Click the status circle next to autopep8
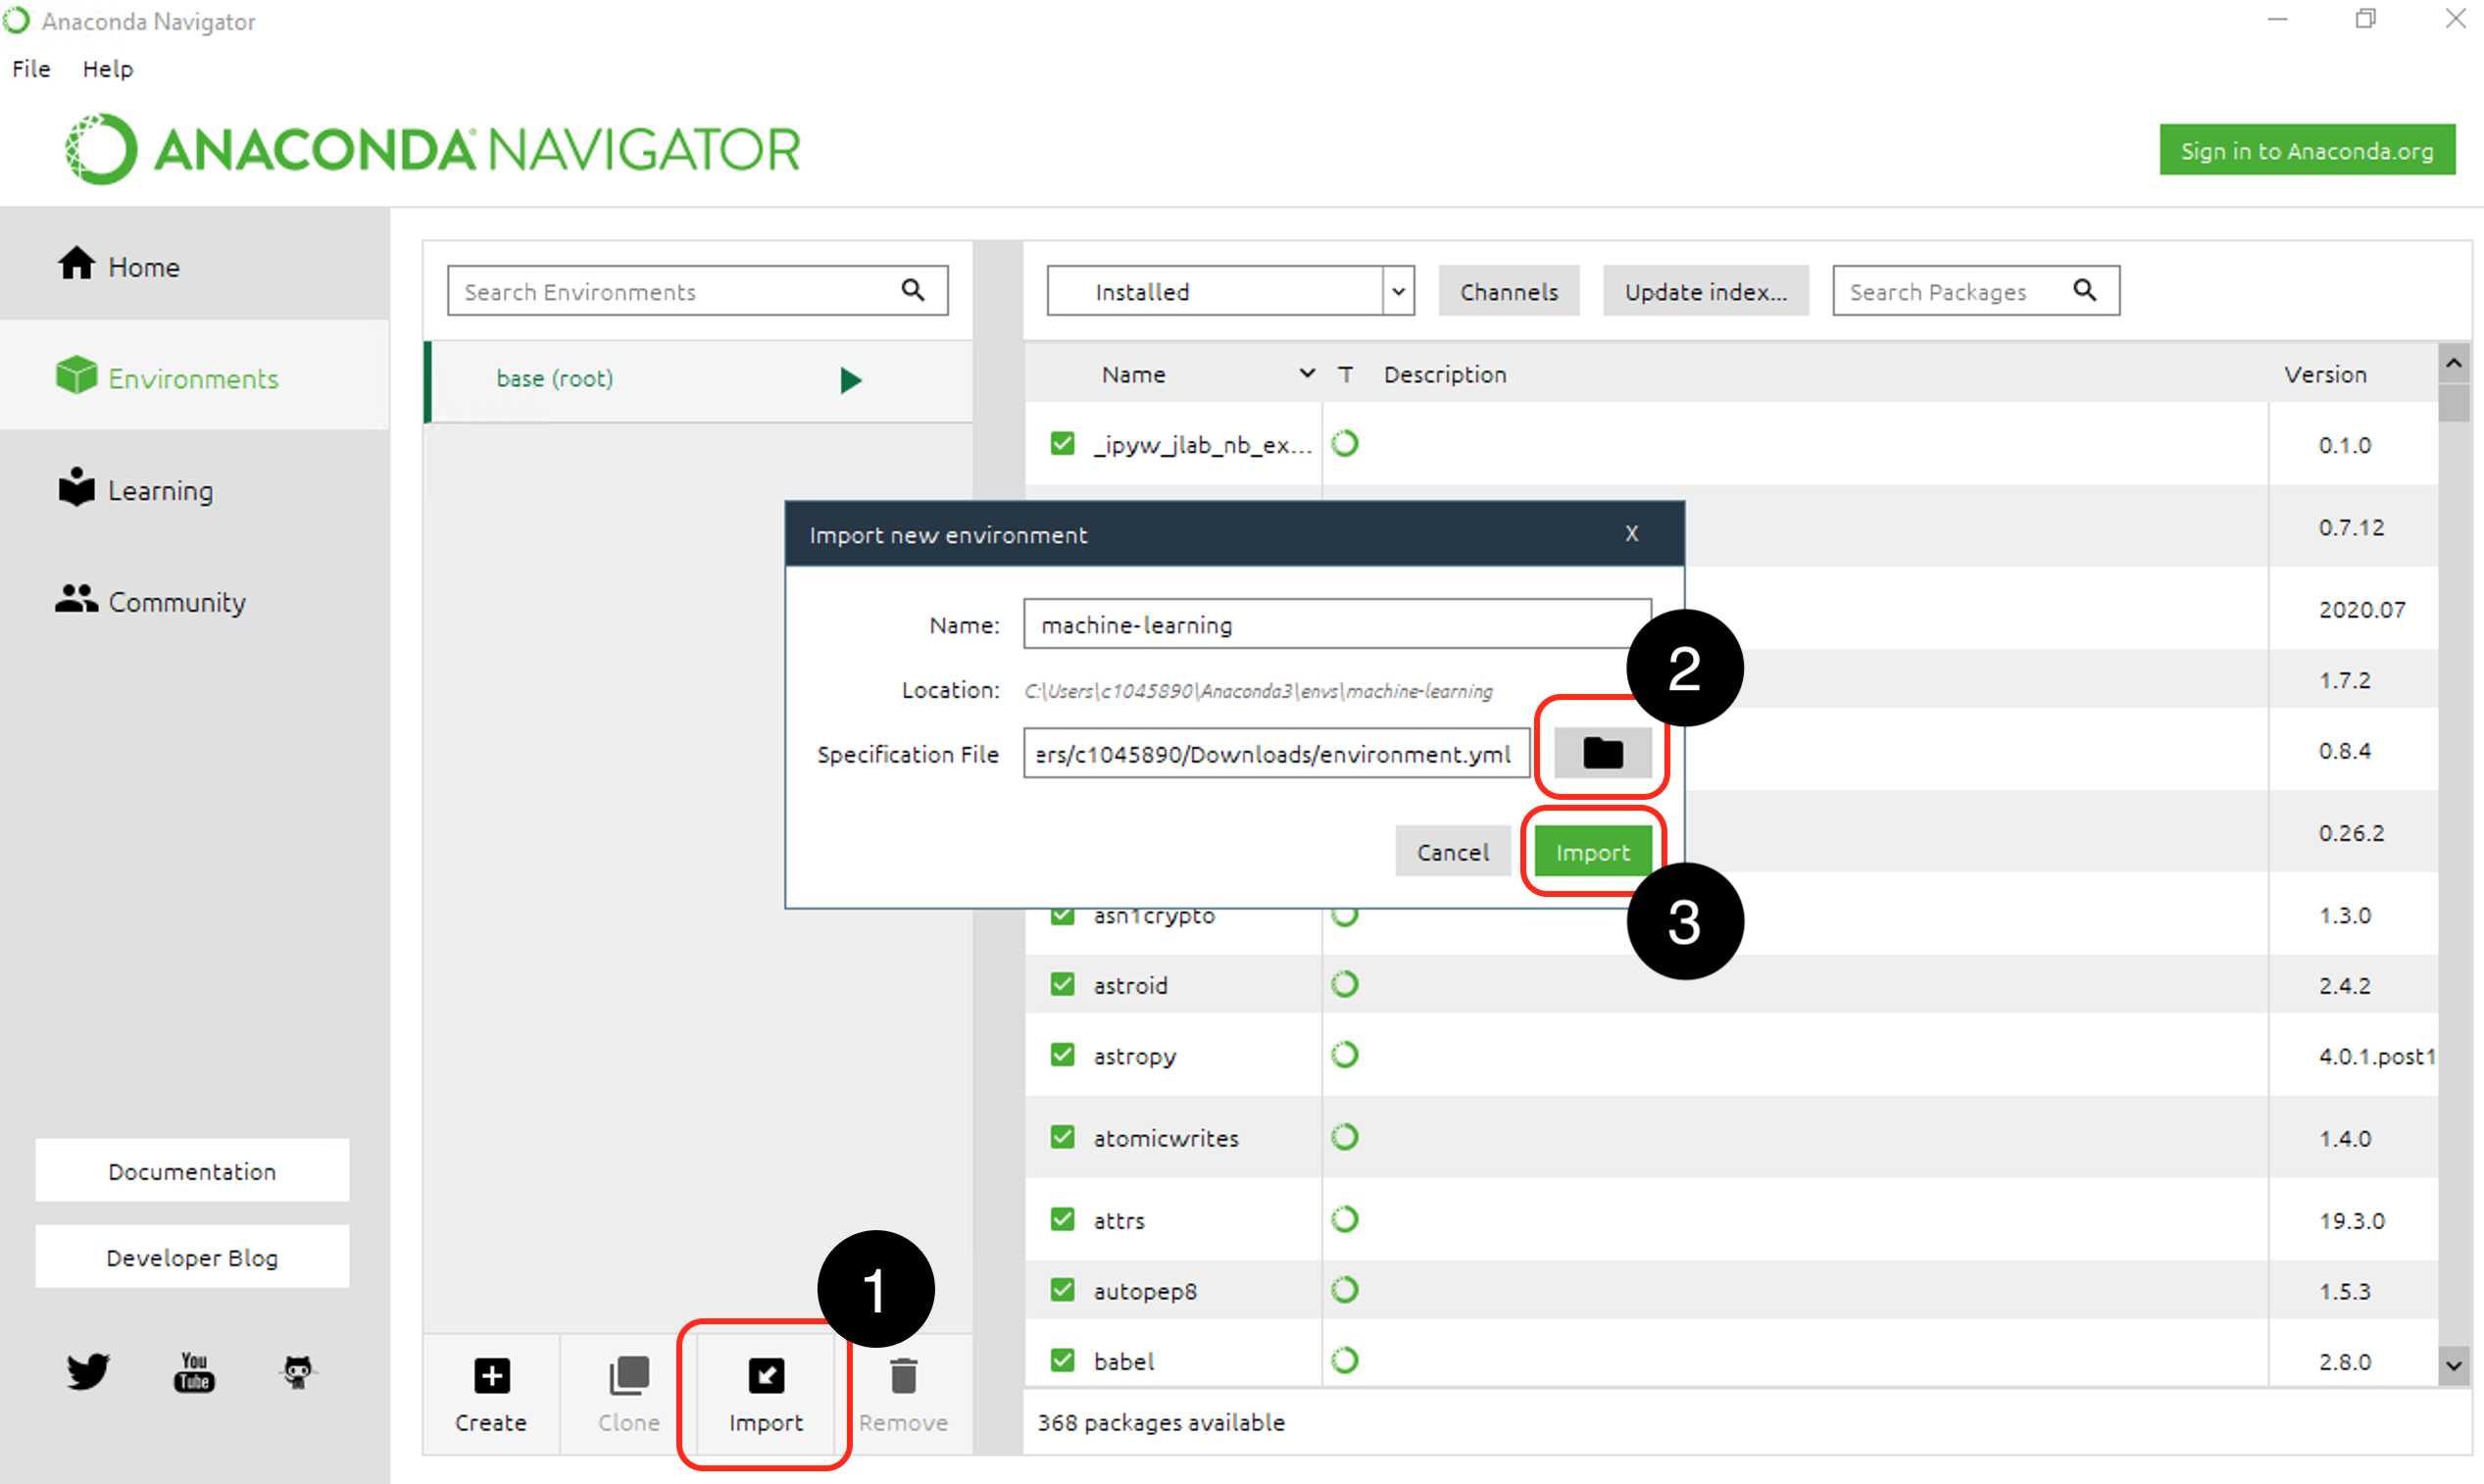Screen dimensions: 2484x1484 point(1345,1290)
